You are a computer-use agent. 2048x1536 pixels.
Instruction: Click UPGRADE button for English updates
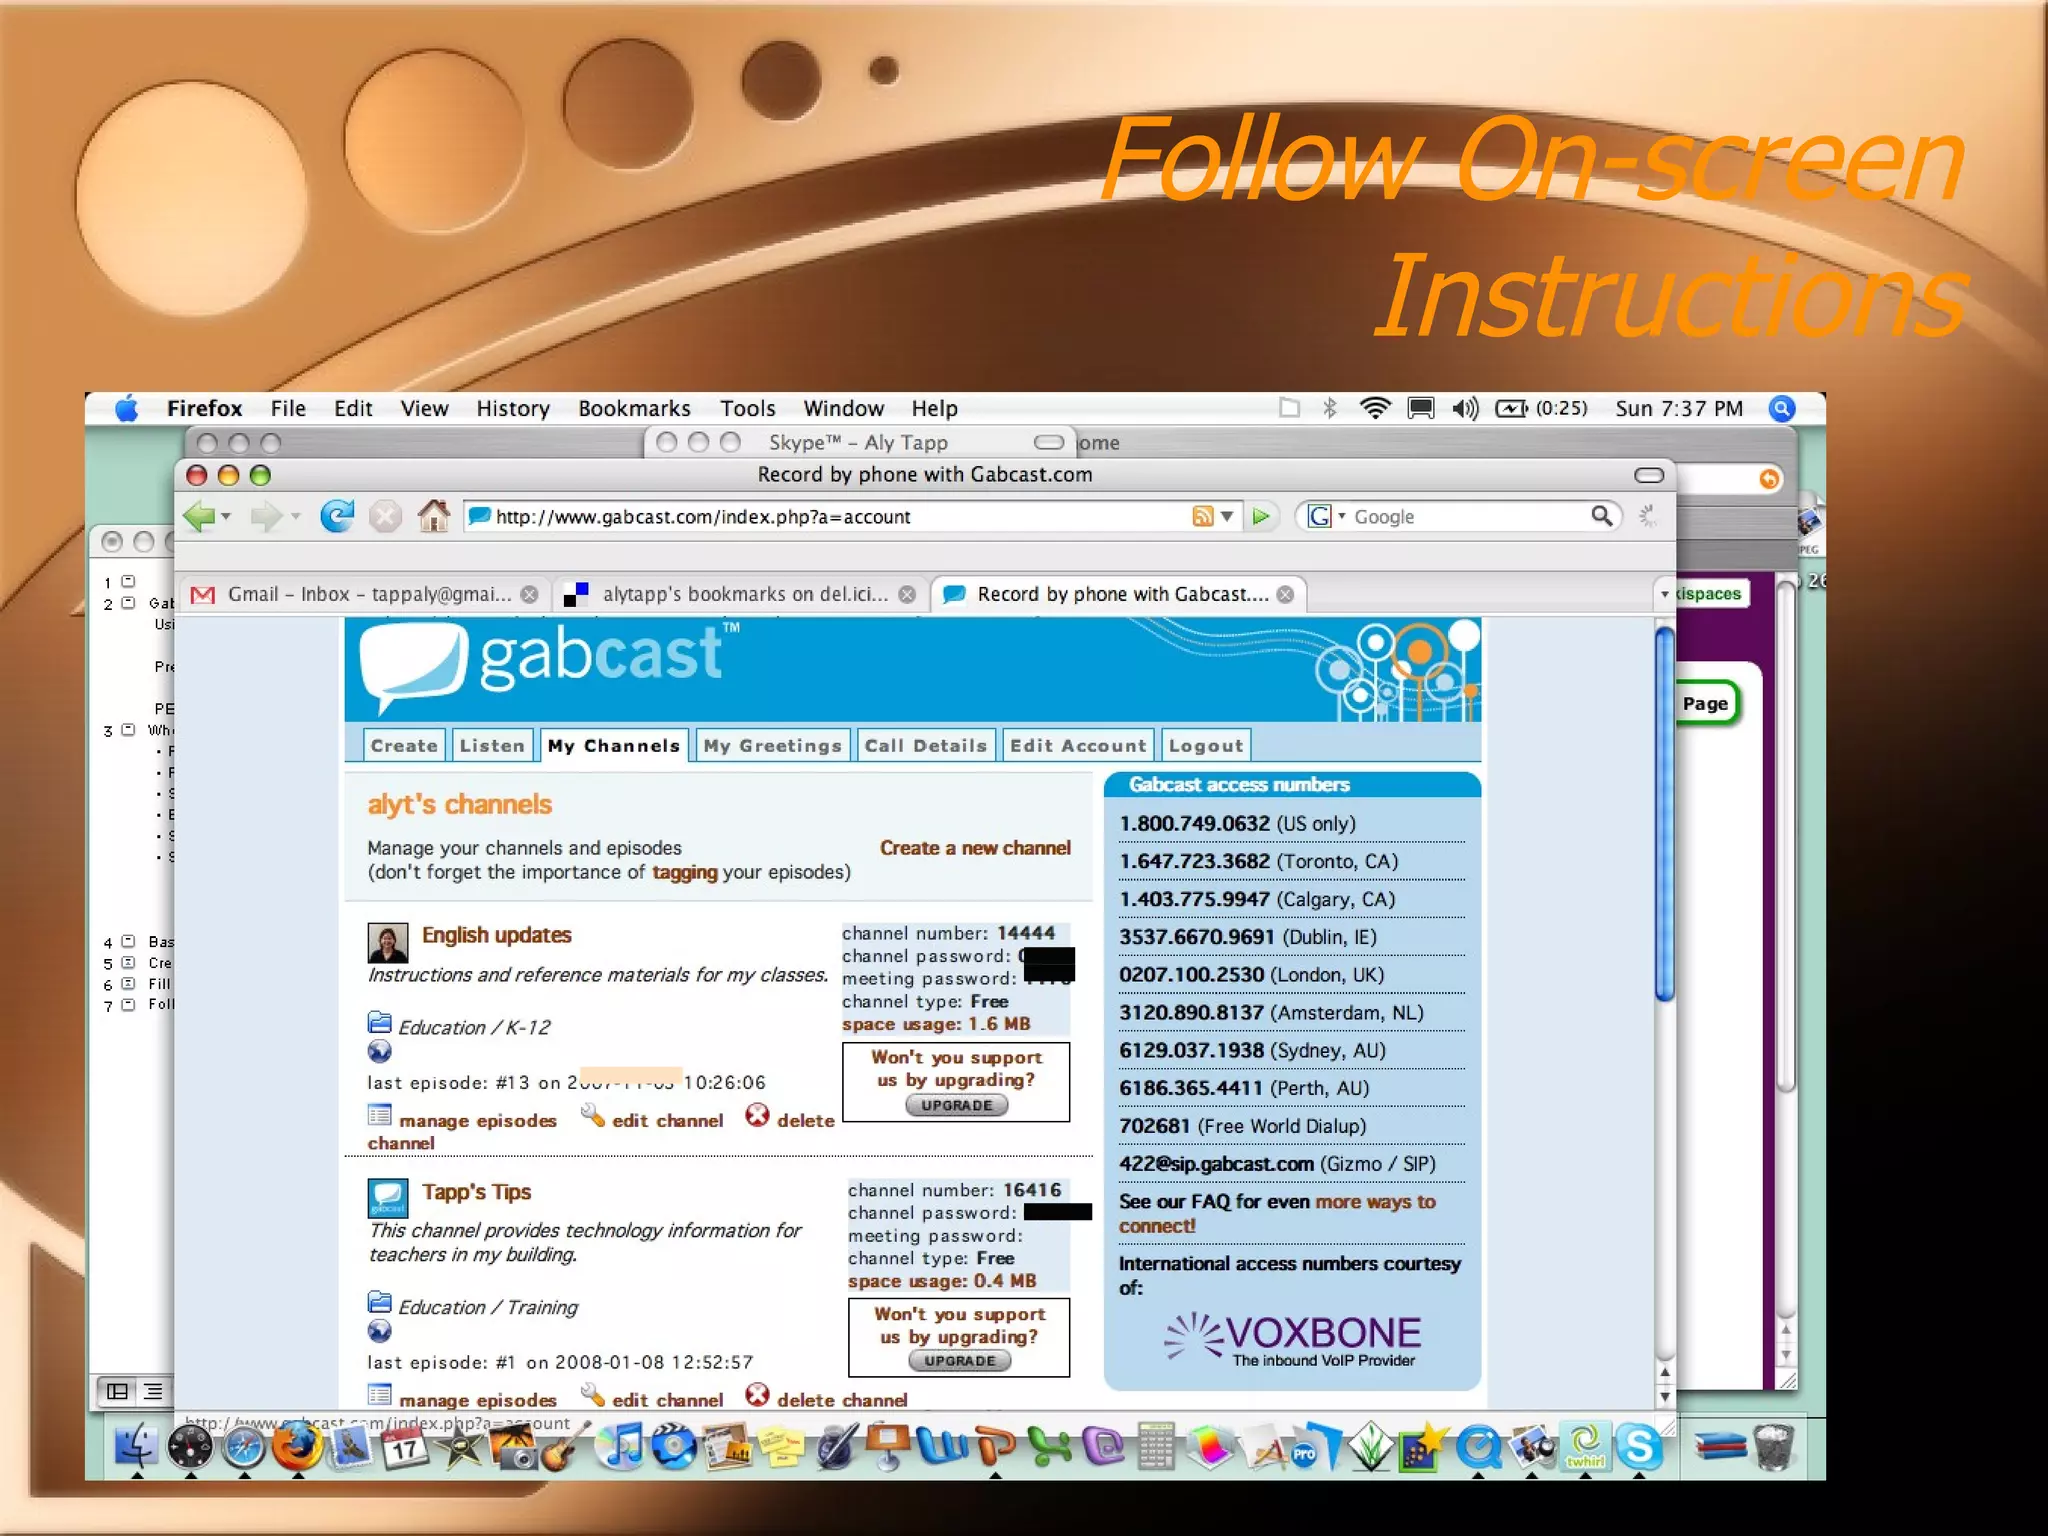957,1105
